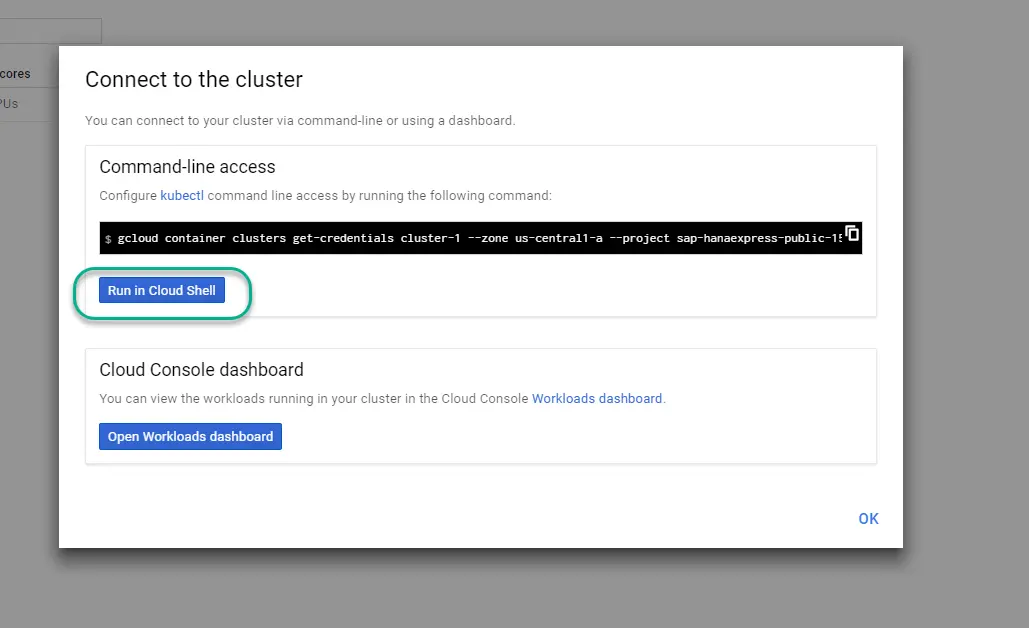The height and width of the screenshot is (628, 1029).
Task: Click the Cloud Console dashboard heading
Action: pyautogui.click(x=201, y=369)
